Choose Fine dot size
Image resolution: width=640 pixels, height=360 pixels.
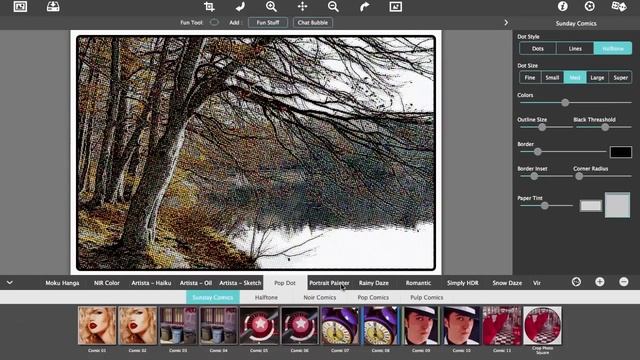pyautogui.click(x=530, y=78)
